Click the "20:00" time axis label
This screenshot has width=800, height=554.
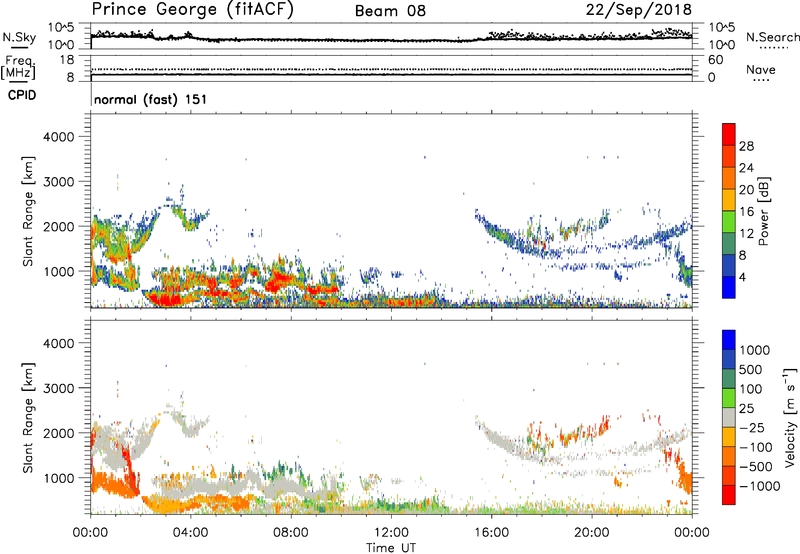point(591,533)
